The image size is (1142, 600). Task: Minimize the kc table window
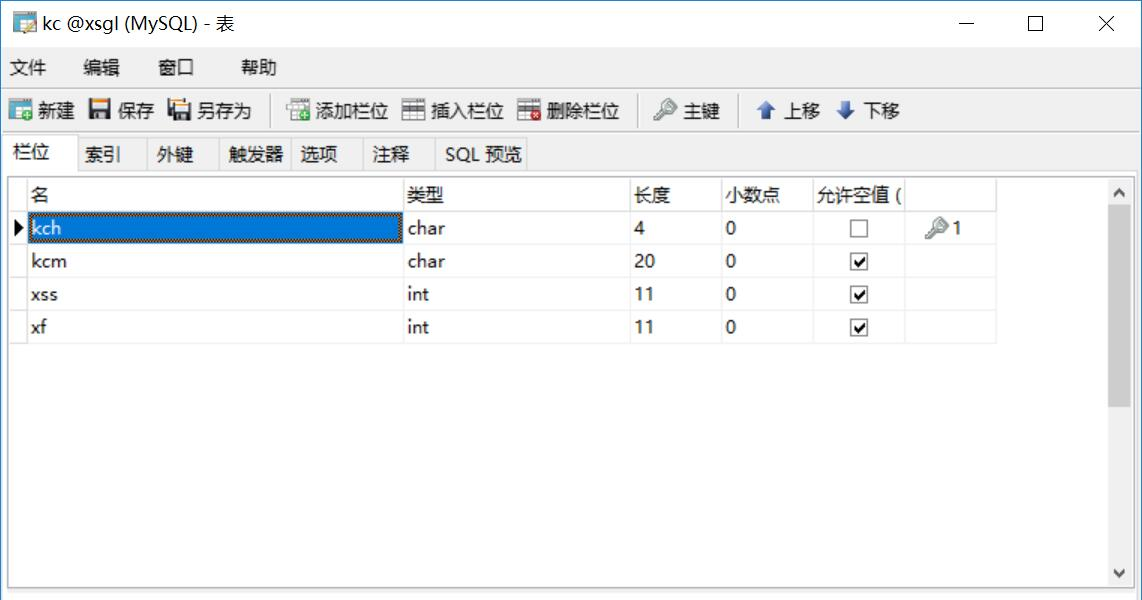[966, 24]
